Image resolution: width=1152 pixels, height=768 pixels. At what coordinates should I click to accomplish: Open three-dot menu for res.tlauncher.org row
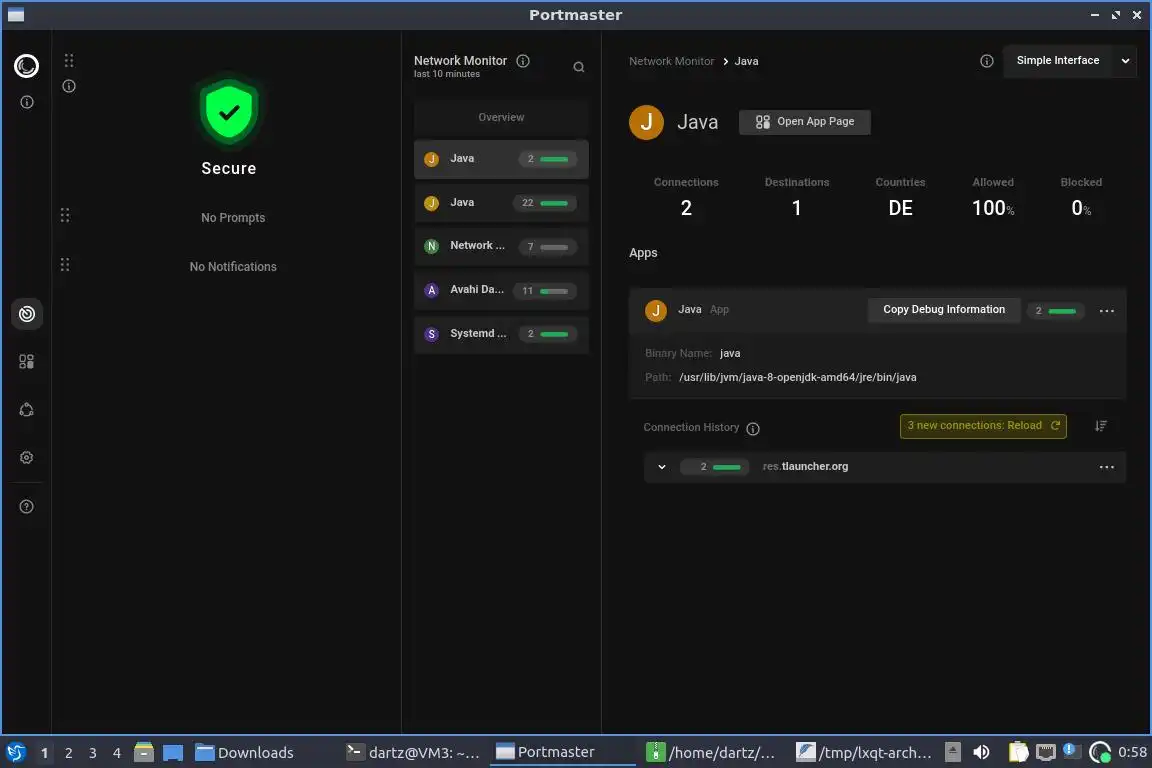pos(1106,467)
